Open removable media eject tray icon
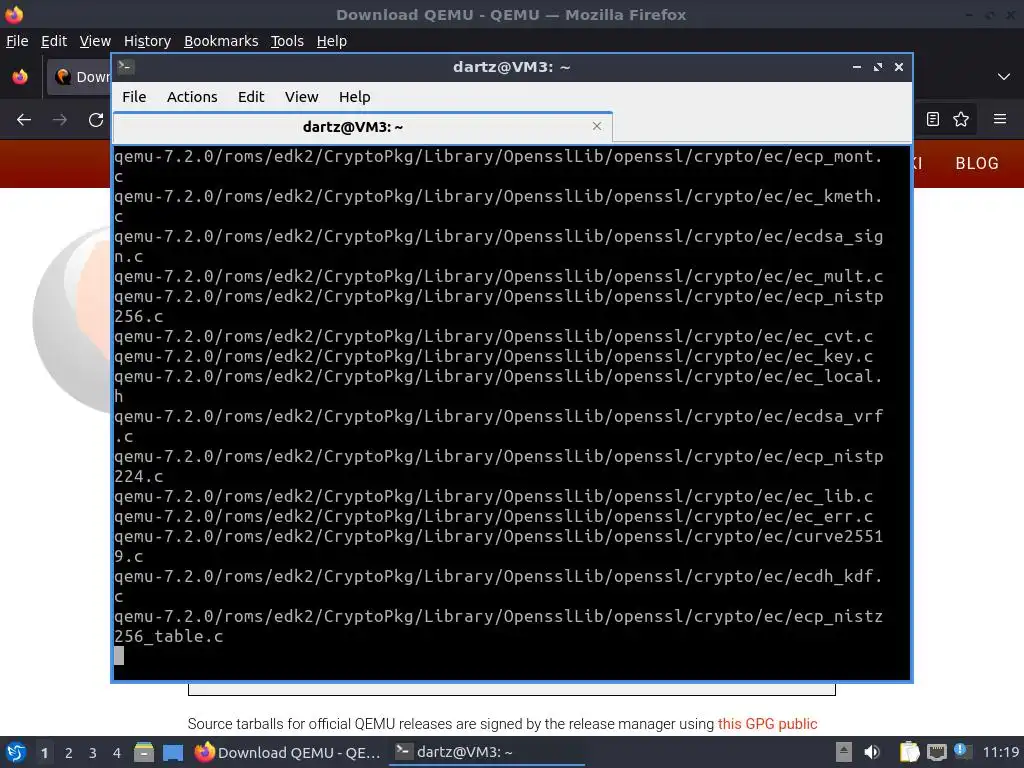 (844, 752)
